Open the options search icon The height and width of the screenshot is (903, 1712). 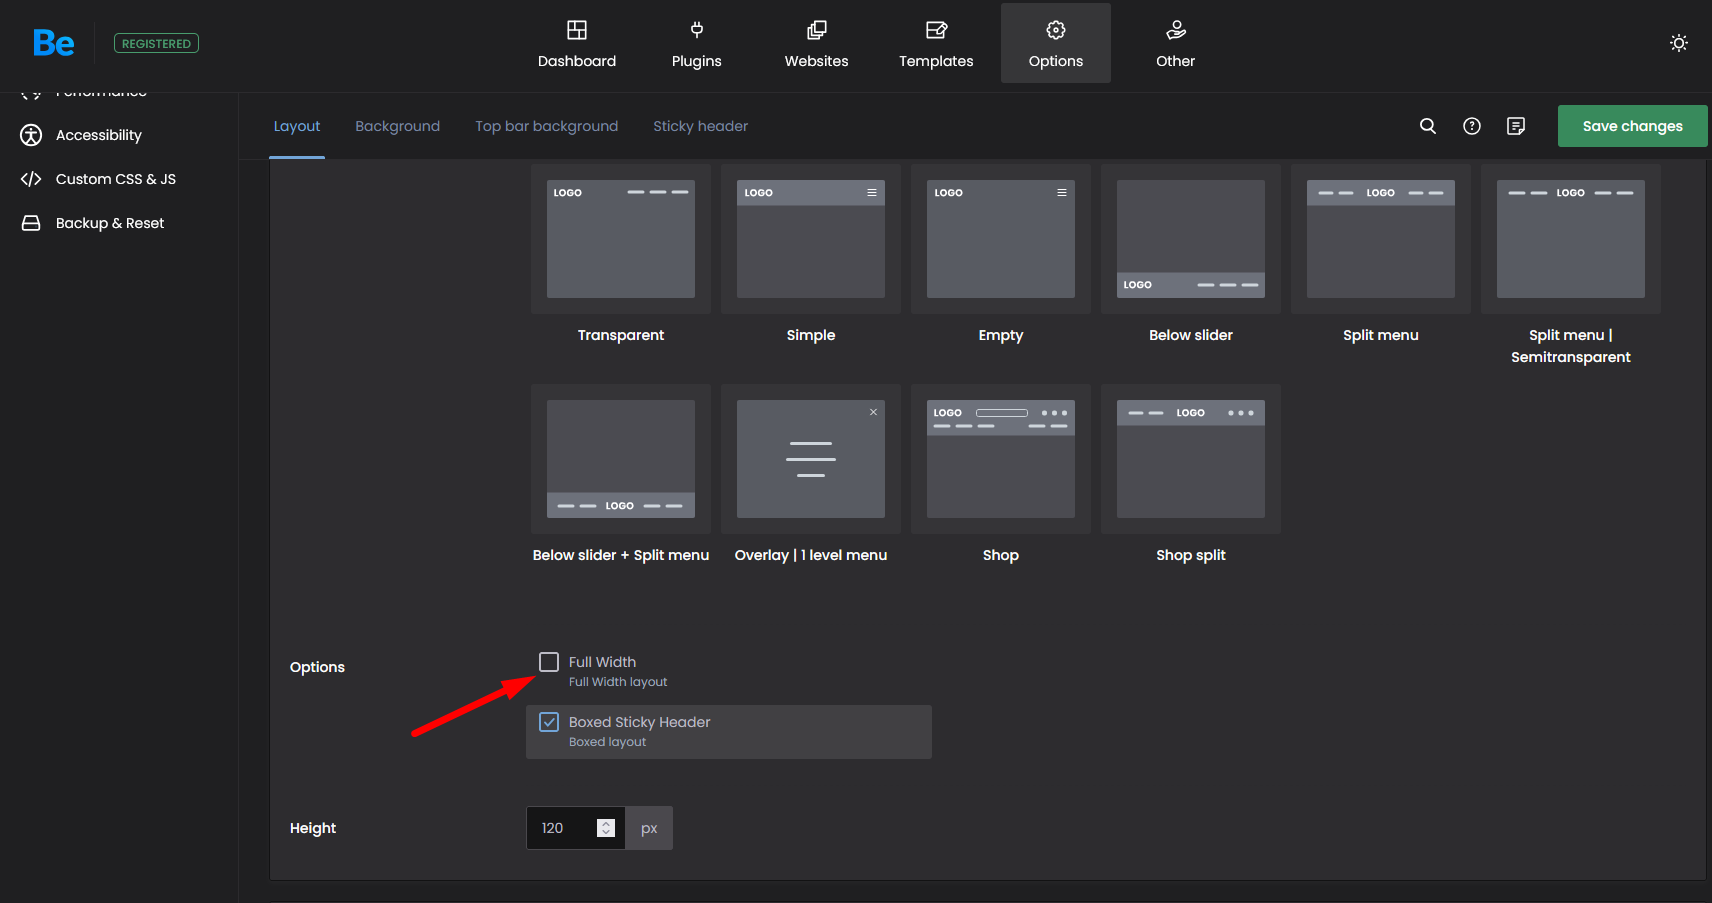tap(1428, 126)
